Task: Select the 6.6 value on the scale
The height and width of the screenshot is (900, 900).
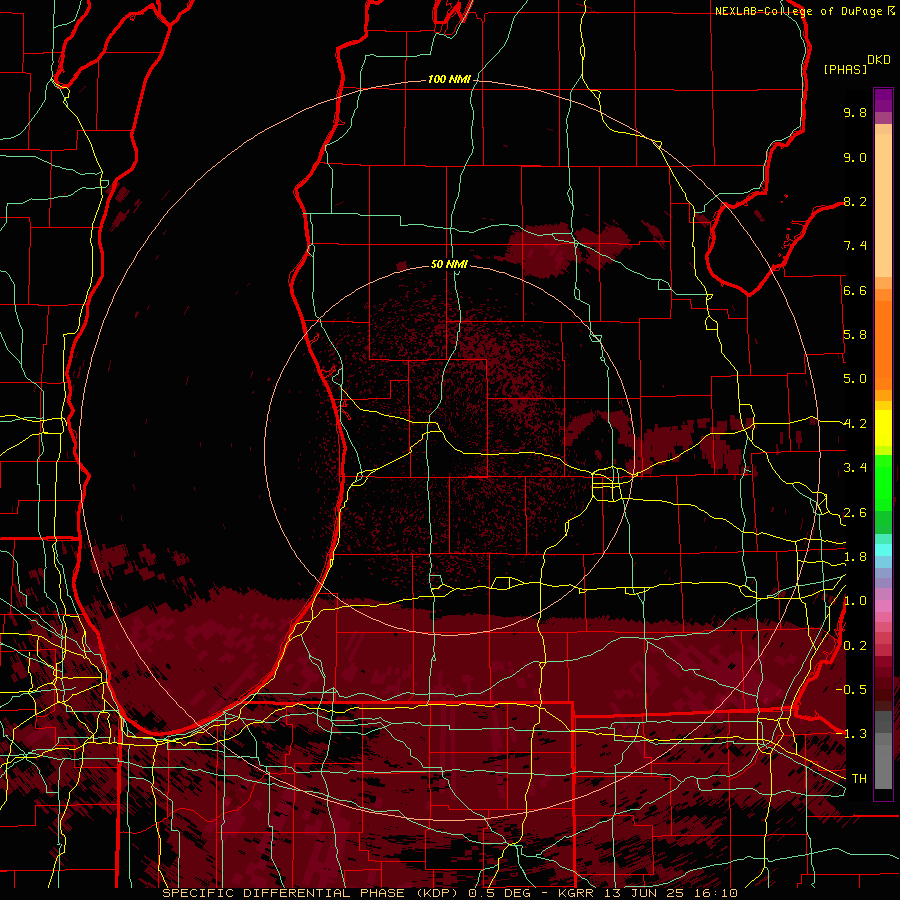Action: point(855,290)
